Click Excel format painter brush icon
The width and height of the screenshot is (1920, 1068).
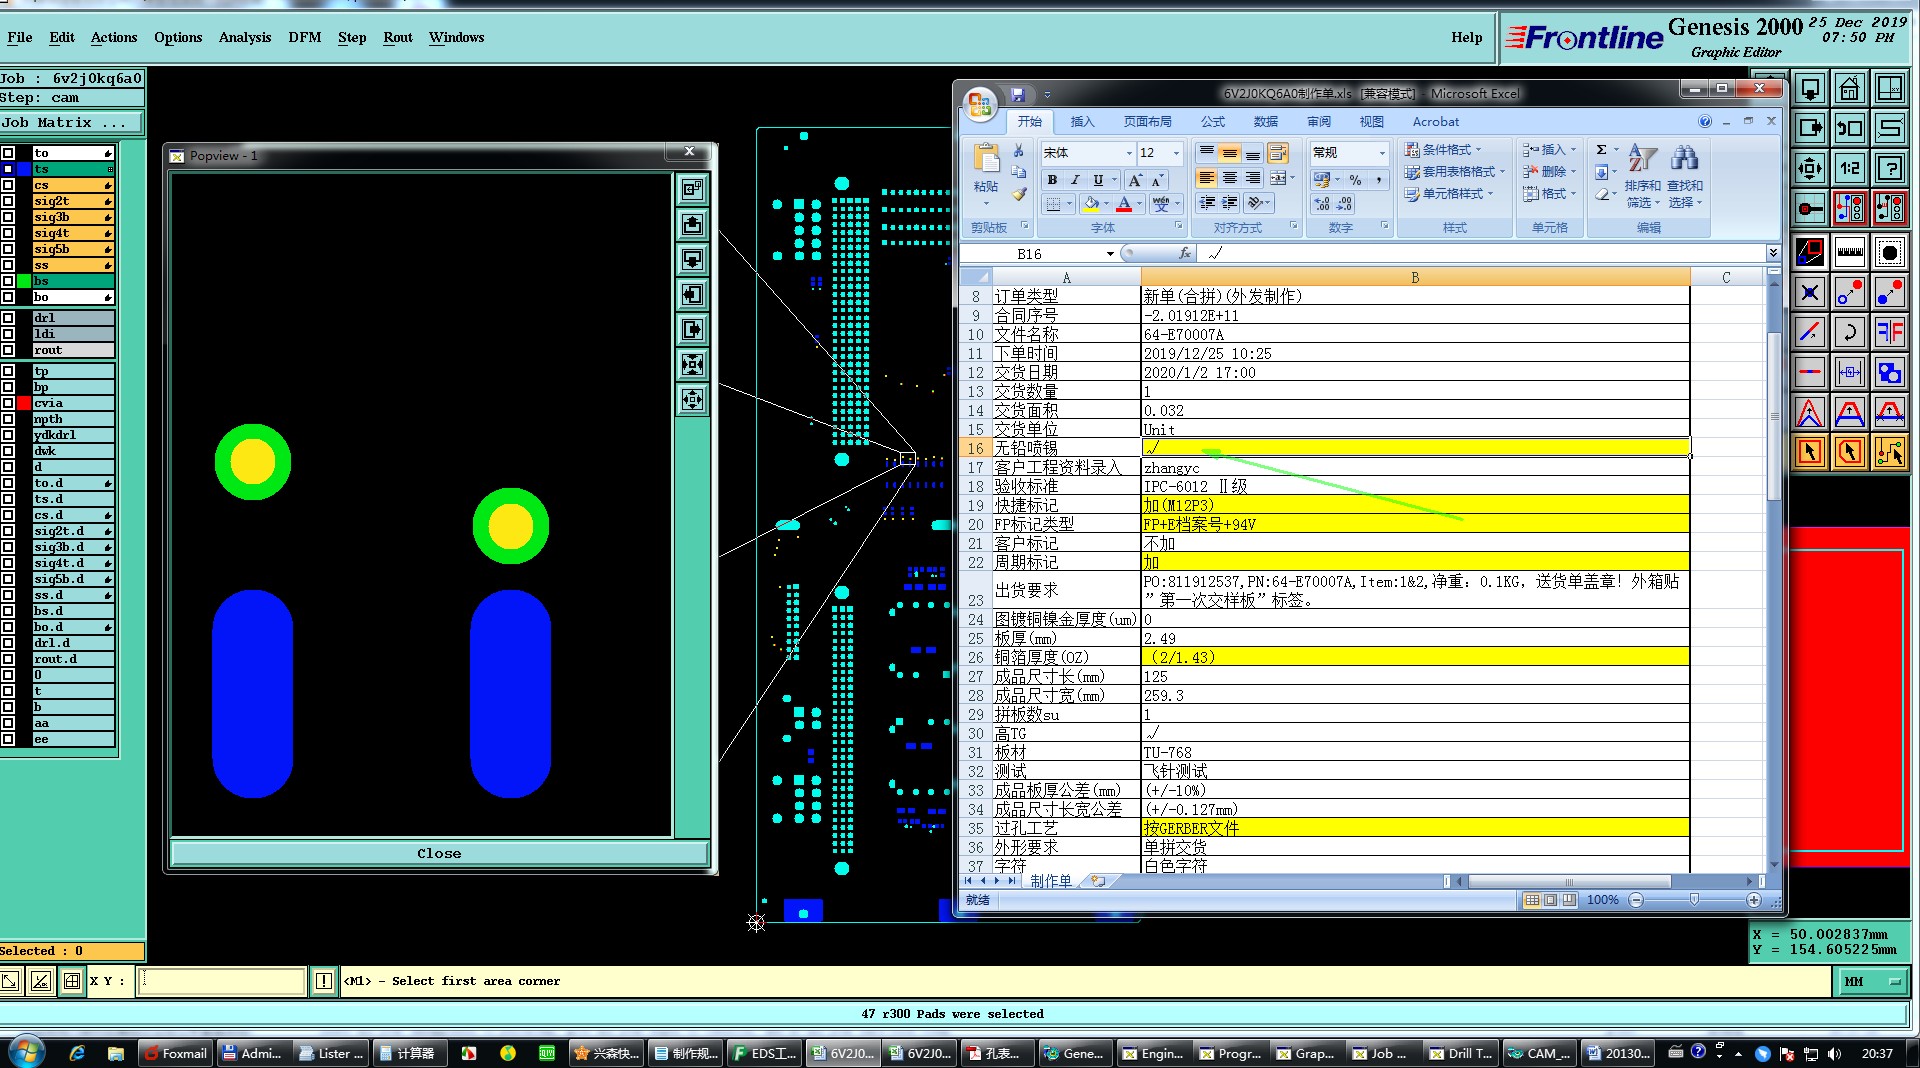[1019, 194]
